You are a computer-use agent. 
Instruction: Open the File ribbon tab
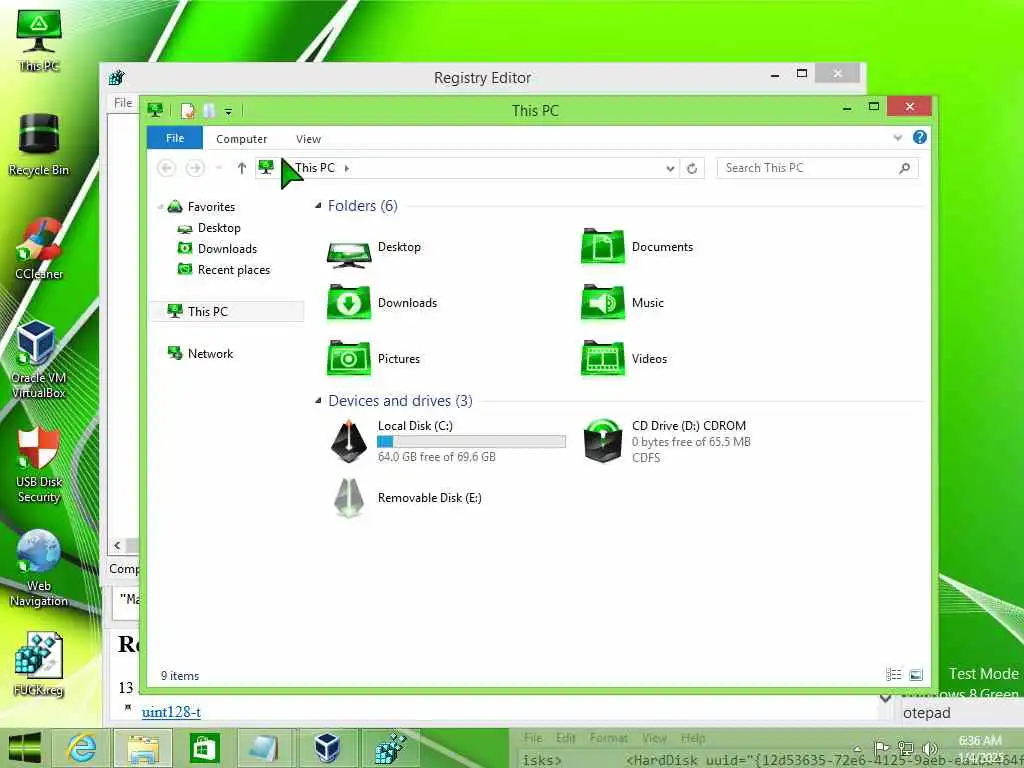174,138
